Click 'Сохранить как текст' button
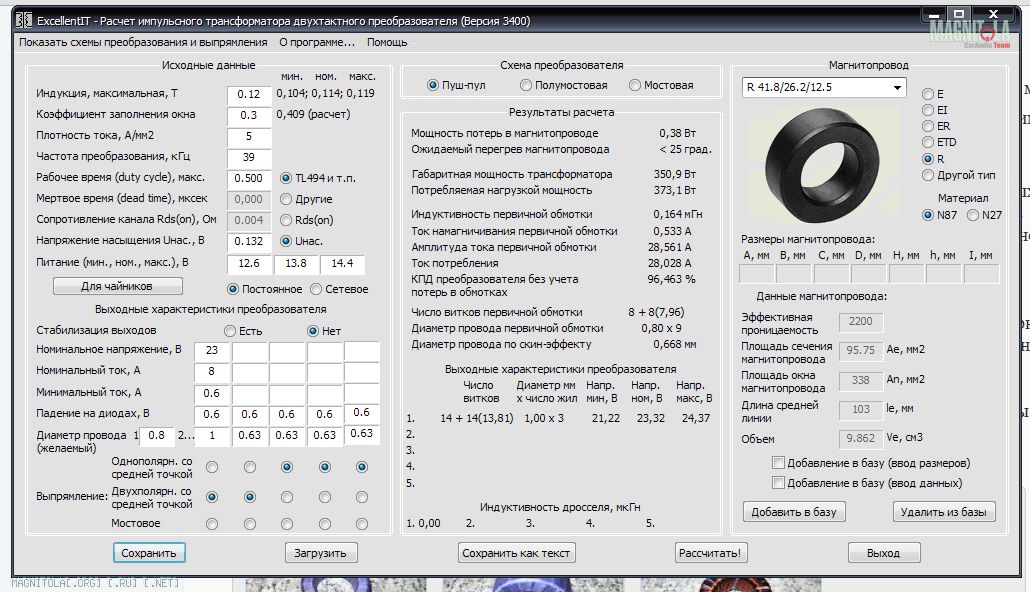Screen dimensions: 1030x592 click(516, 553)
